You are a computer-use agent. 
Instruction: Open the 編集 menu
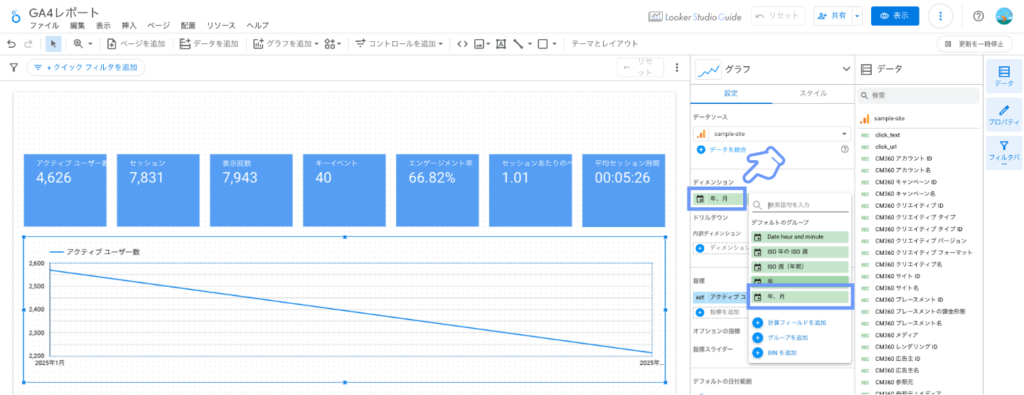coord(77,25)
